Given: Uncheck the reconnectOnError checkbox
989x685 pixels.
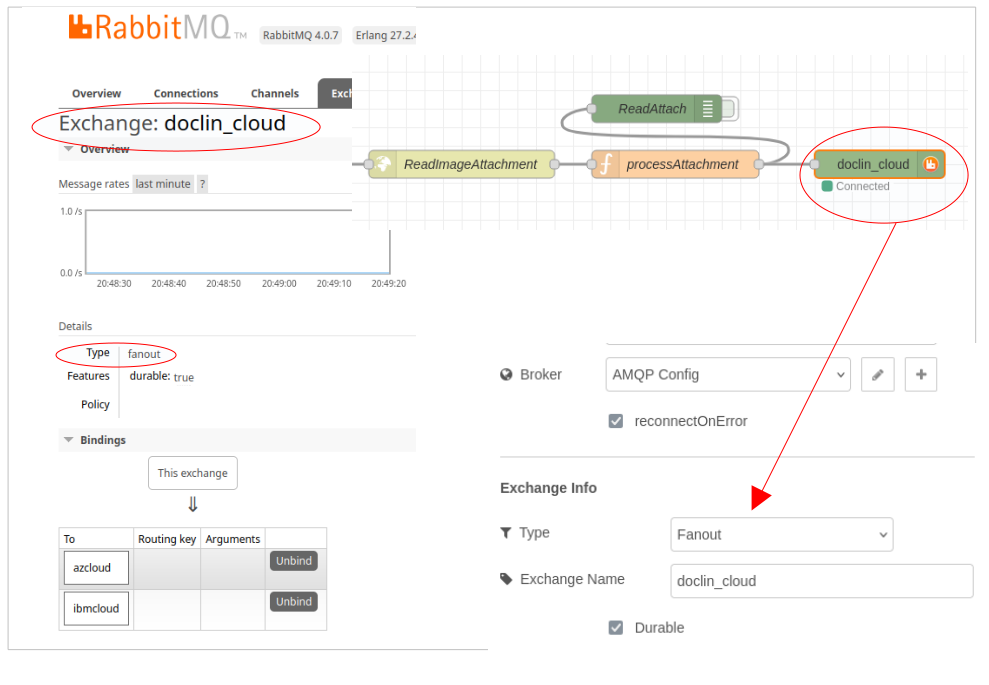Looking at the screenshot, I should click(616, 421).
